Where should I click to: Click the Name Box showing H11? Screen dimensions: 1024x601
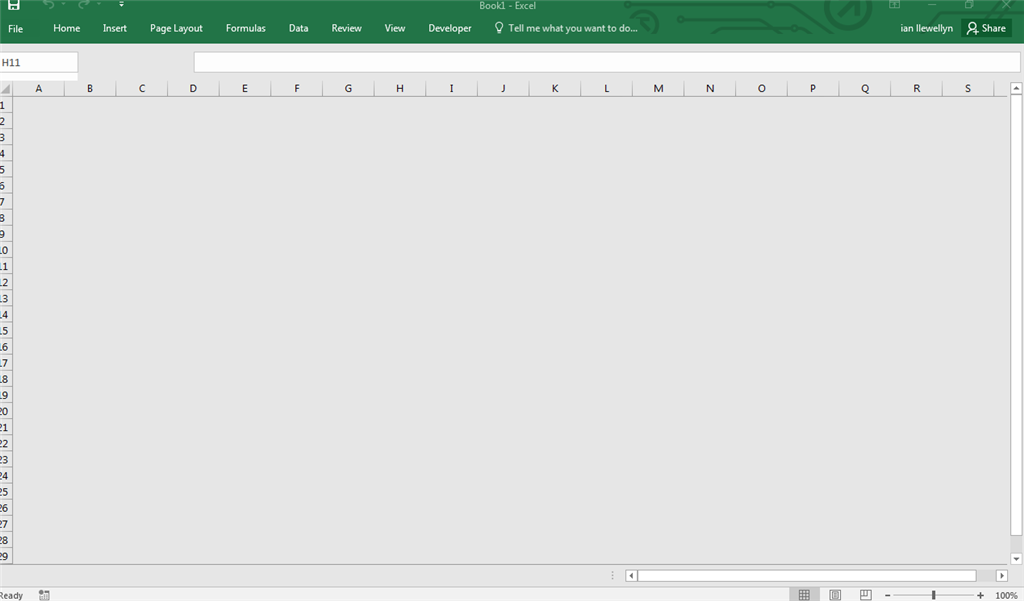tap(38, 61)
